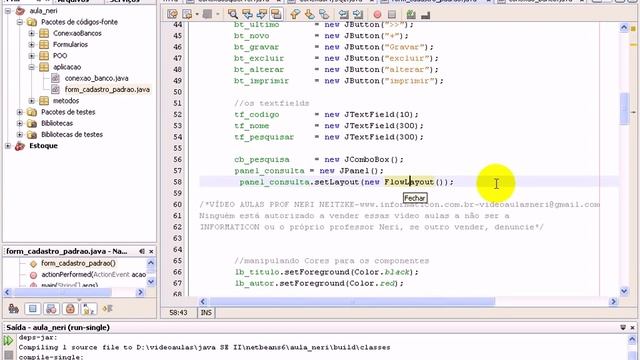
Task: Click editor vertical scrollbar up arrow
Action: [x=624, y=28]
